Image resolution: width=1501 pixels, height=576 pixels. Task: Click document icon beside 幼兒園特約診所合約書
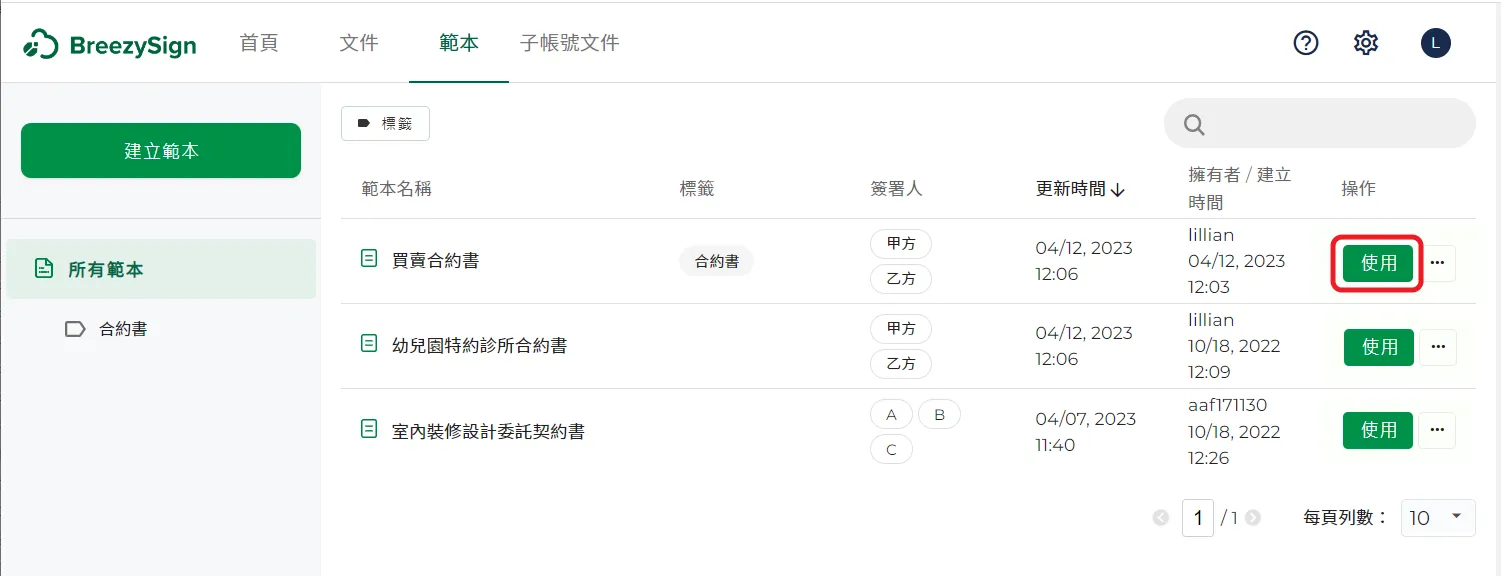[369, 344]
